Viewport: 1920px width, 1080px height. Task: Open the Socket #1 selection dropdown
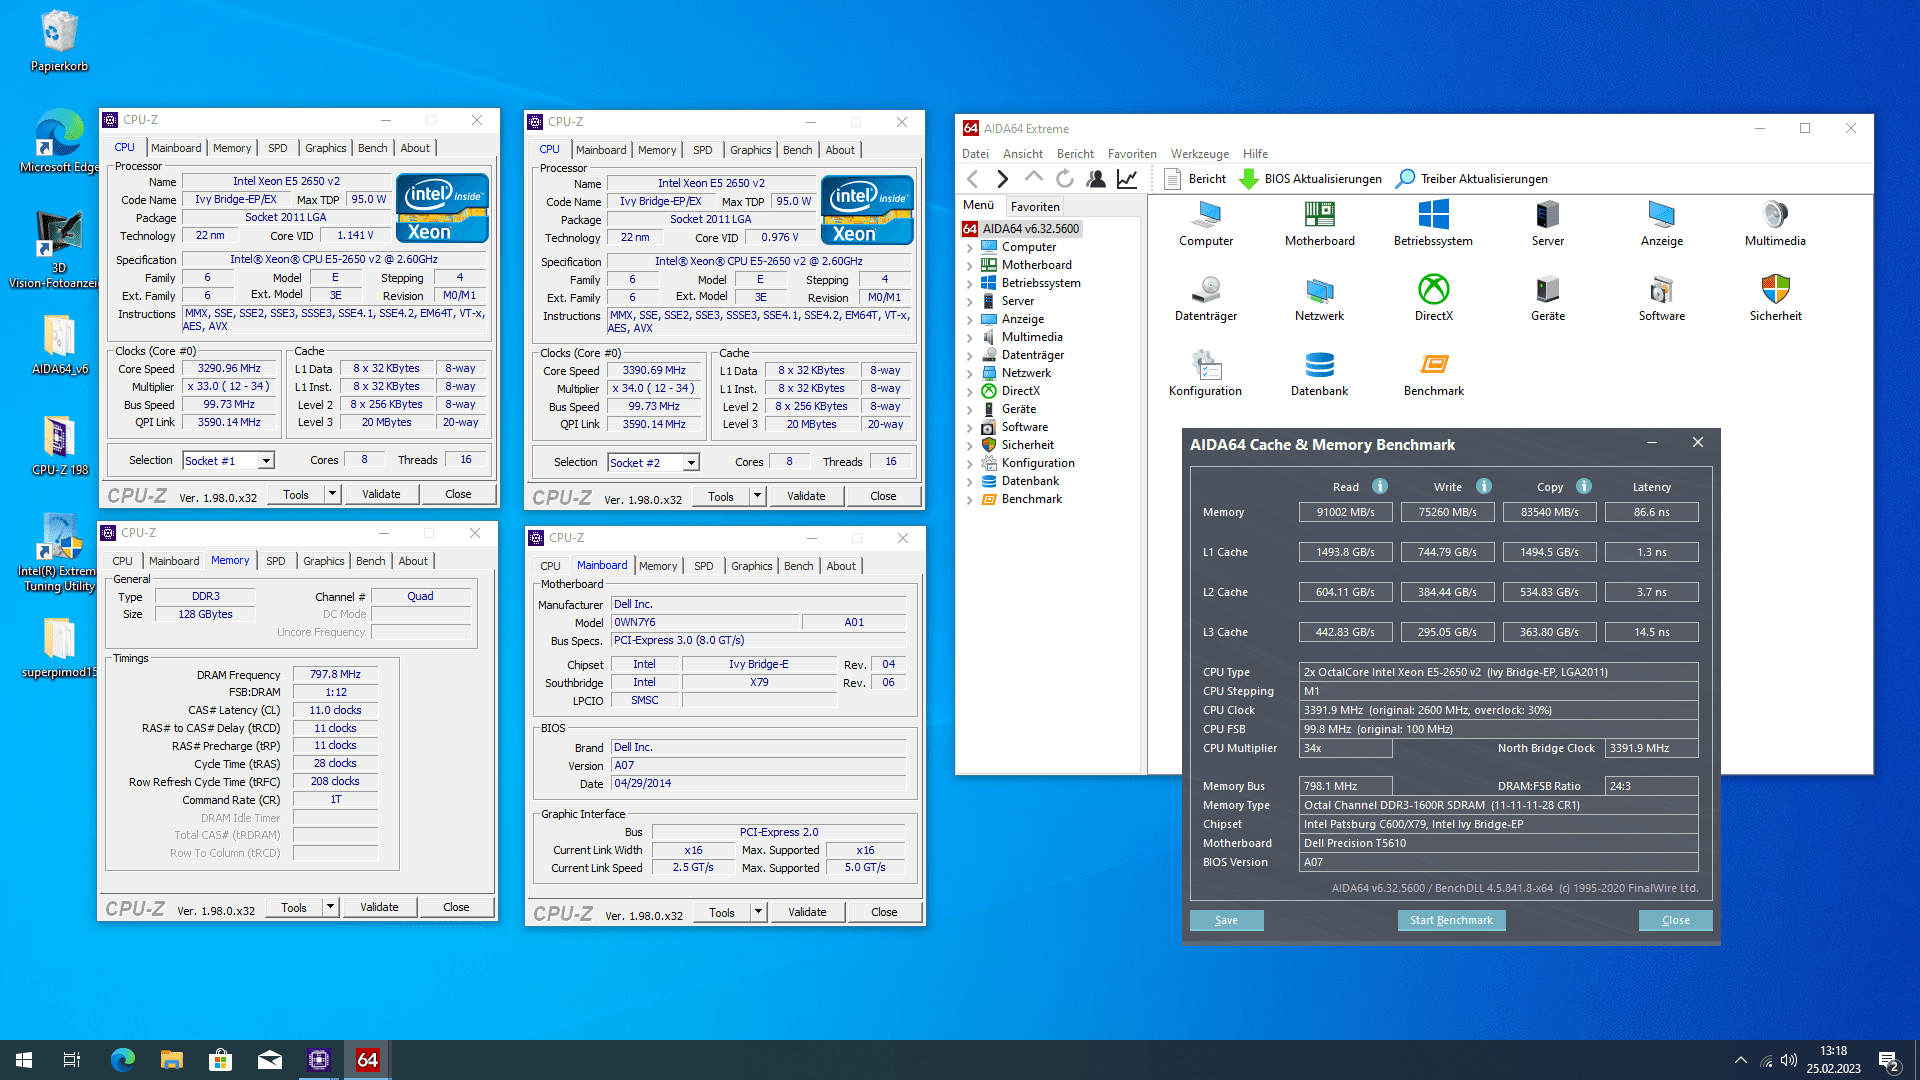click(x=266, y=460)
